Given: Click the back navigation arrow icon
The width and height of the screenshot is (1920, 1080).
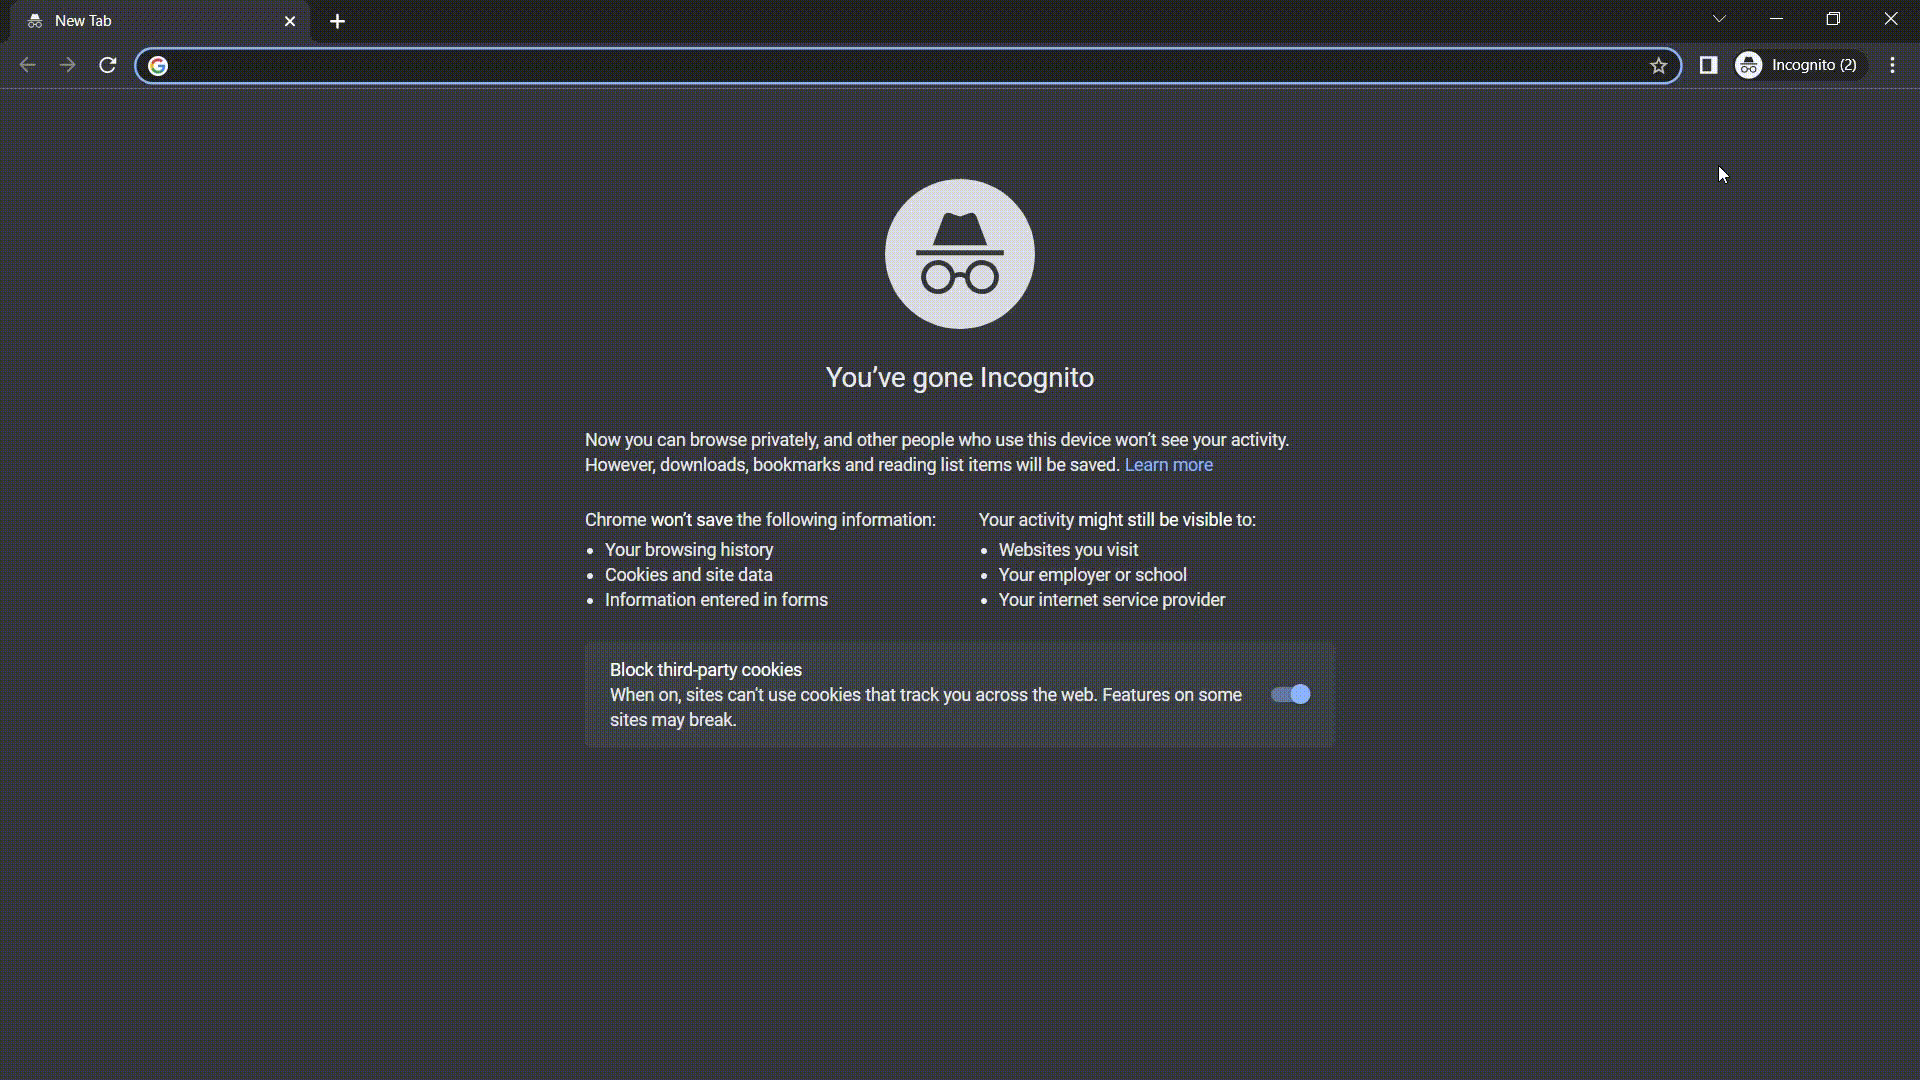Looking at the screenshot, I should 29,65.
